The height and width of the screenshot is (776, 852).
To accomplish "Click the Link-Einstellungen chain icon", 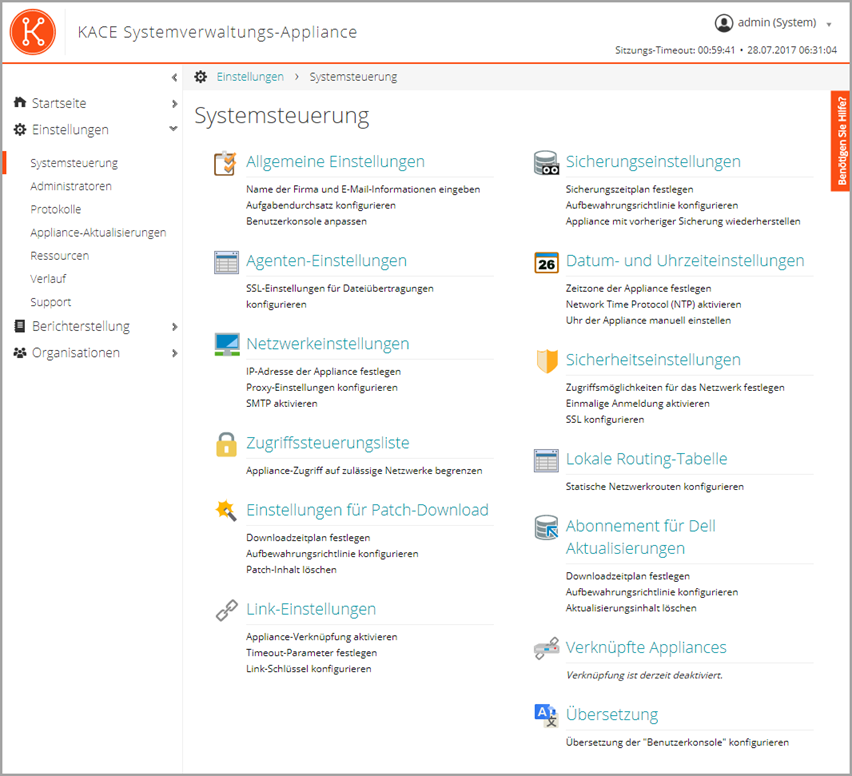I will [226, 610].
